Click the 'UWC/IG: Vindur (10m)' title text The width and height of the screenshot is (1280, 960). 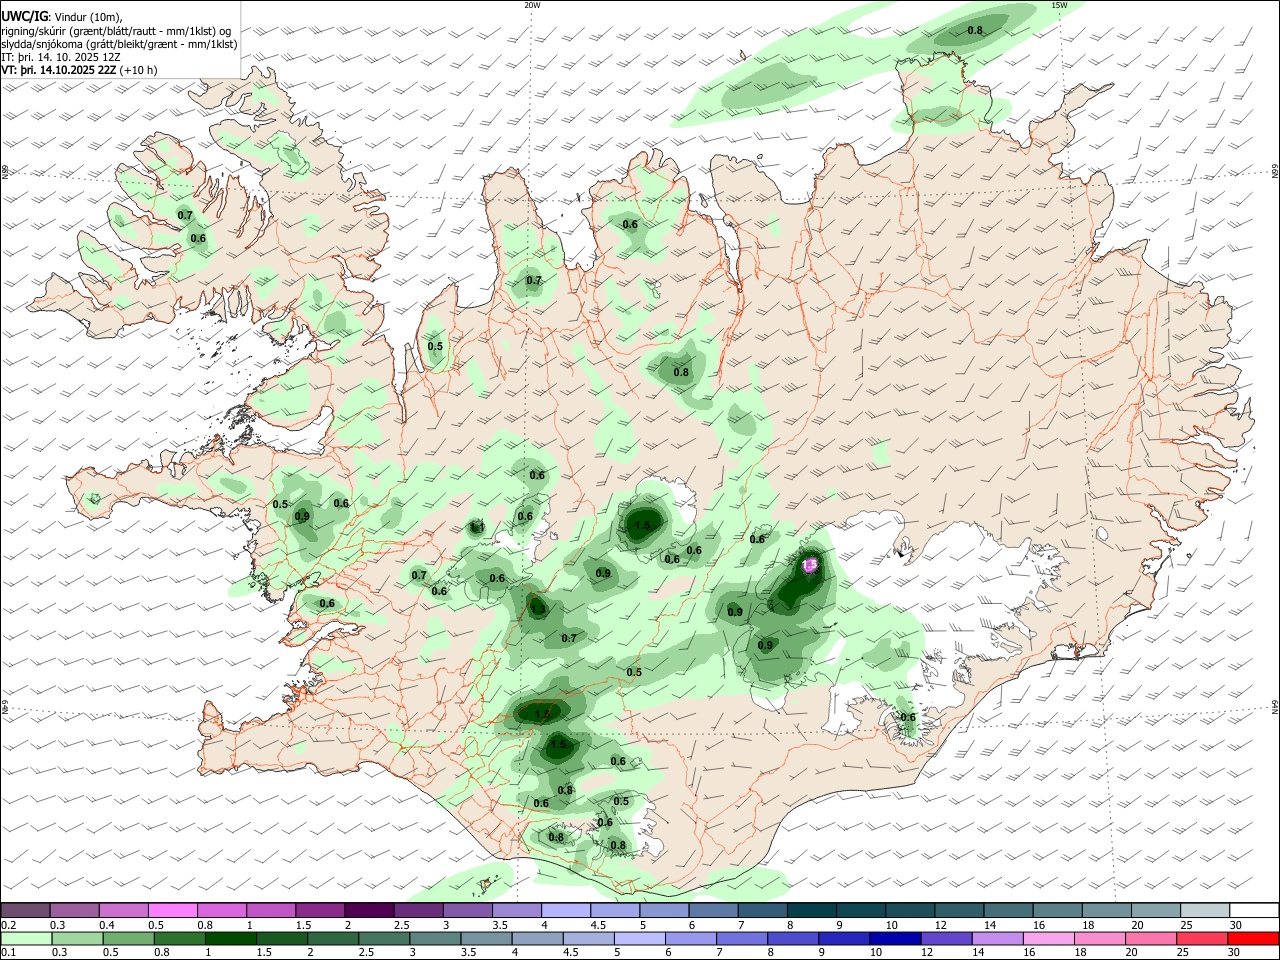pos(62,17)
